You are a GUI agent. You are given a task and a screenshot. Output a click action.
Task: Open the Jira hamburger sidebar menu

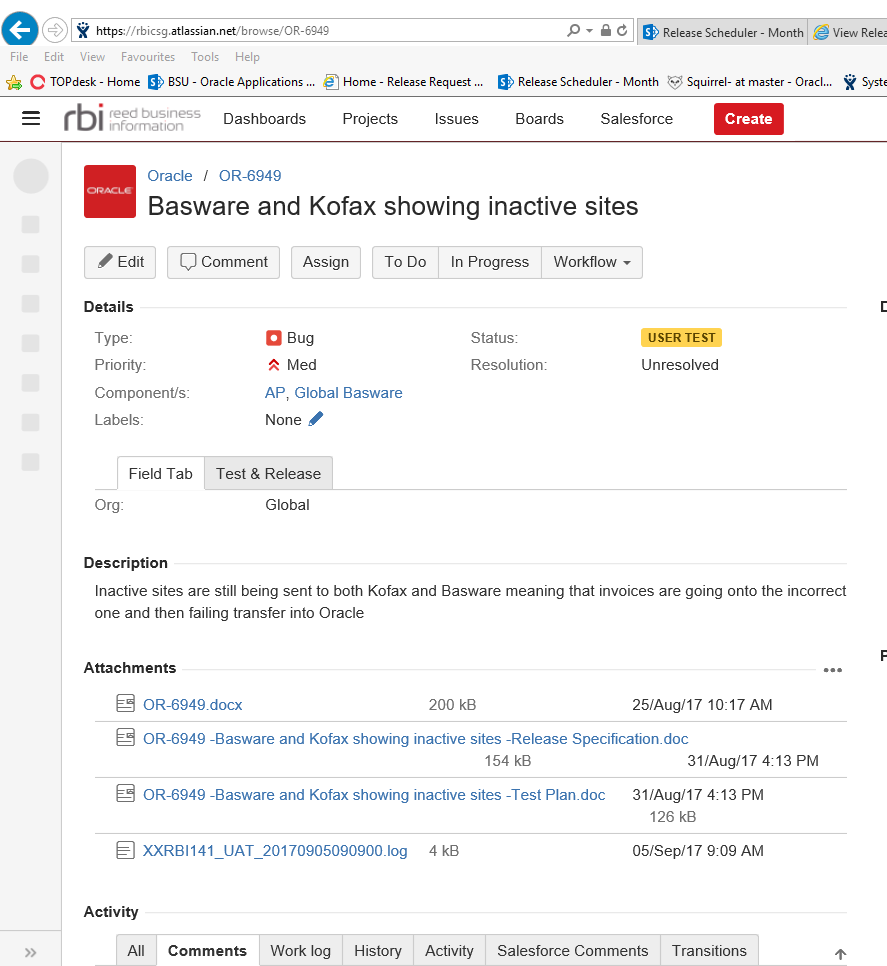(x=31, y=118)
